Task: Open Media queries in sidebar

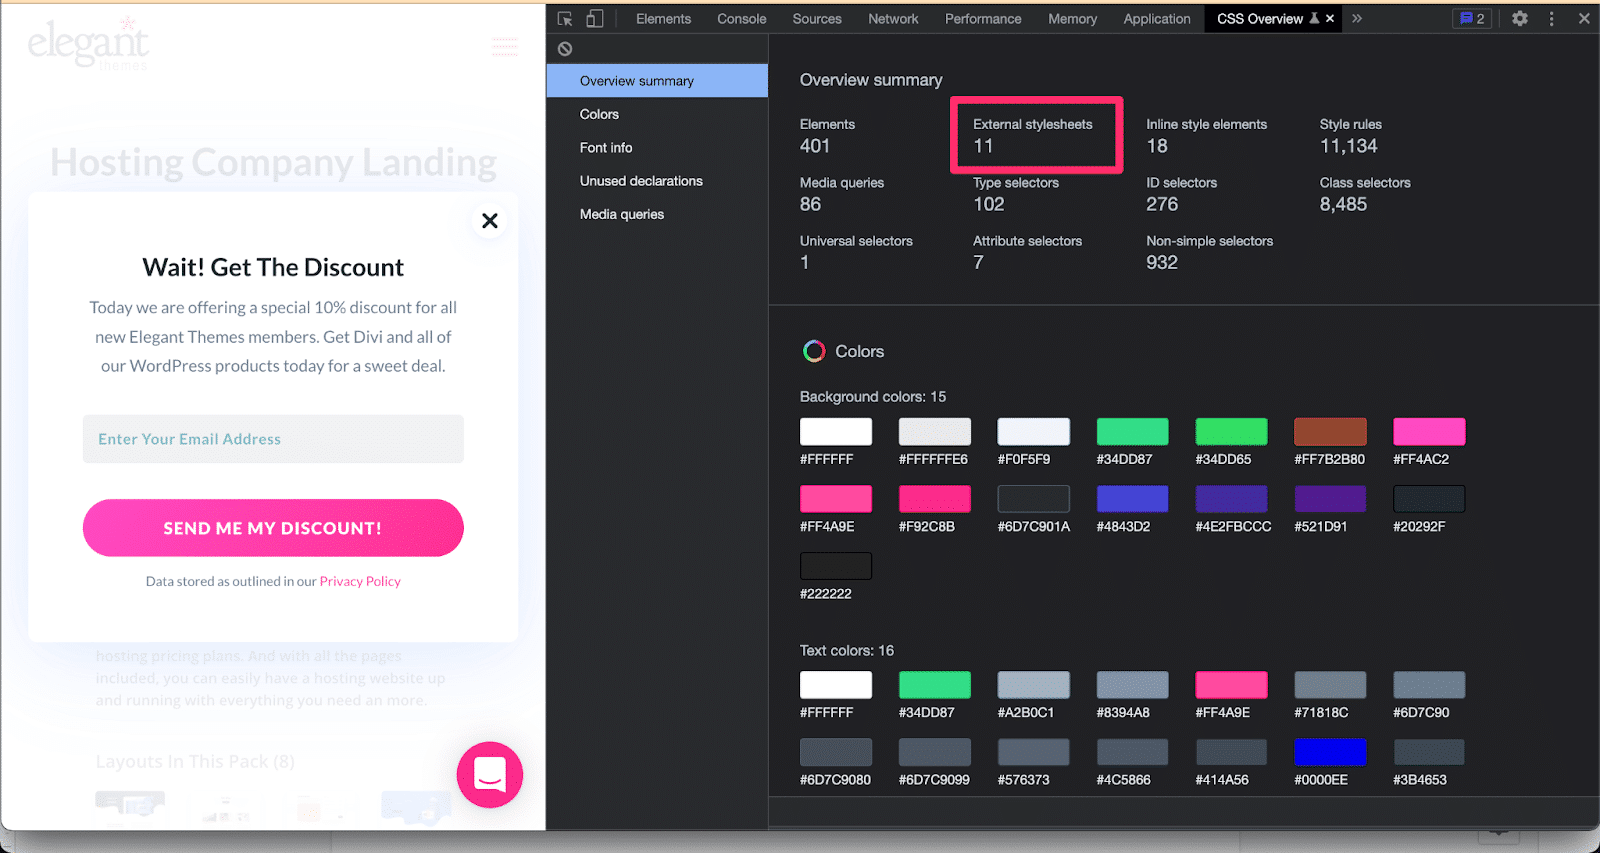Action: pos(657,214)
